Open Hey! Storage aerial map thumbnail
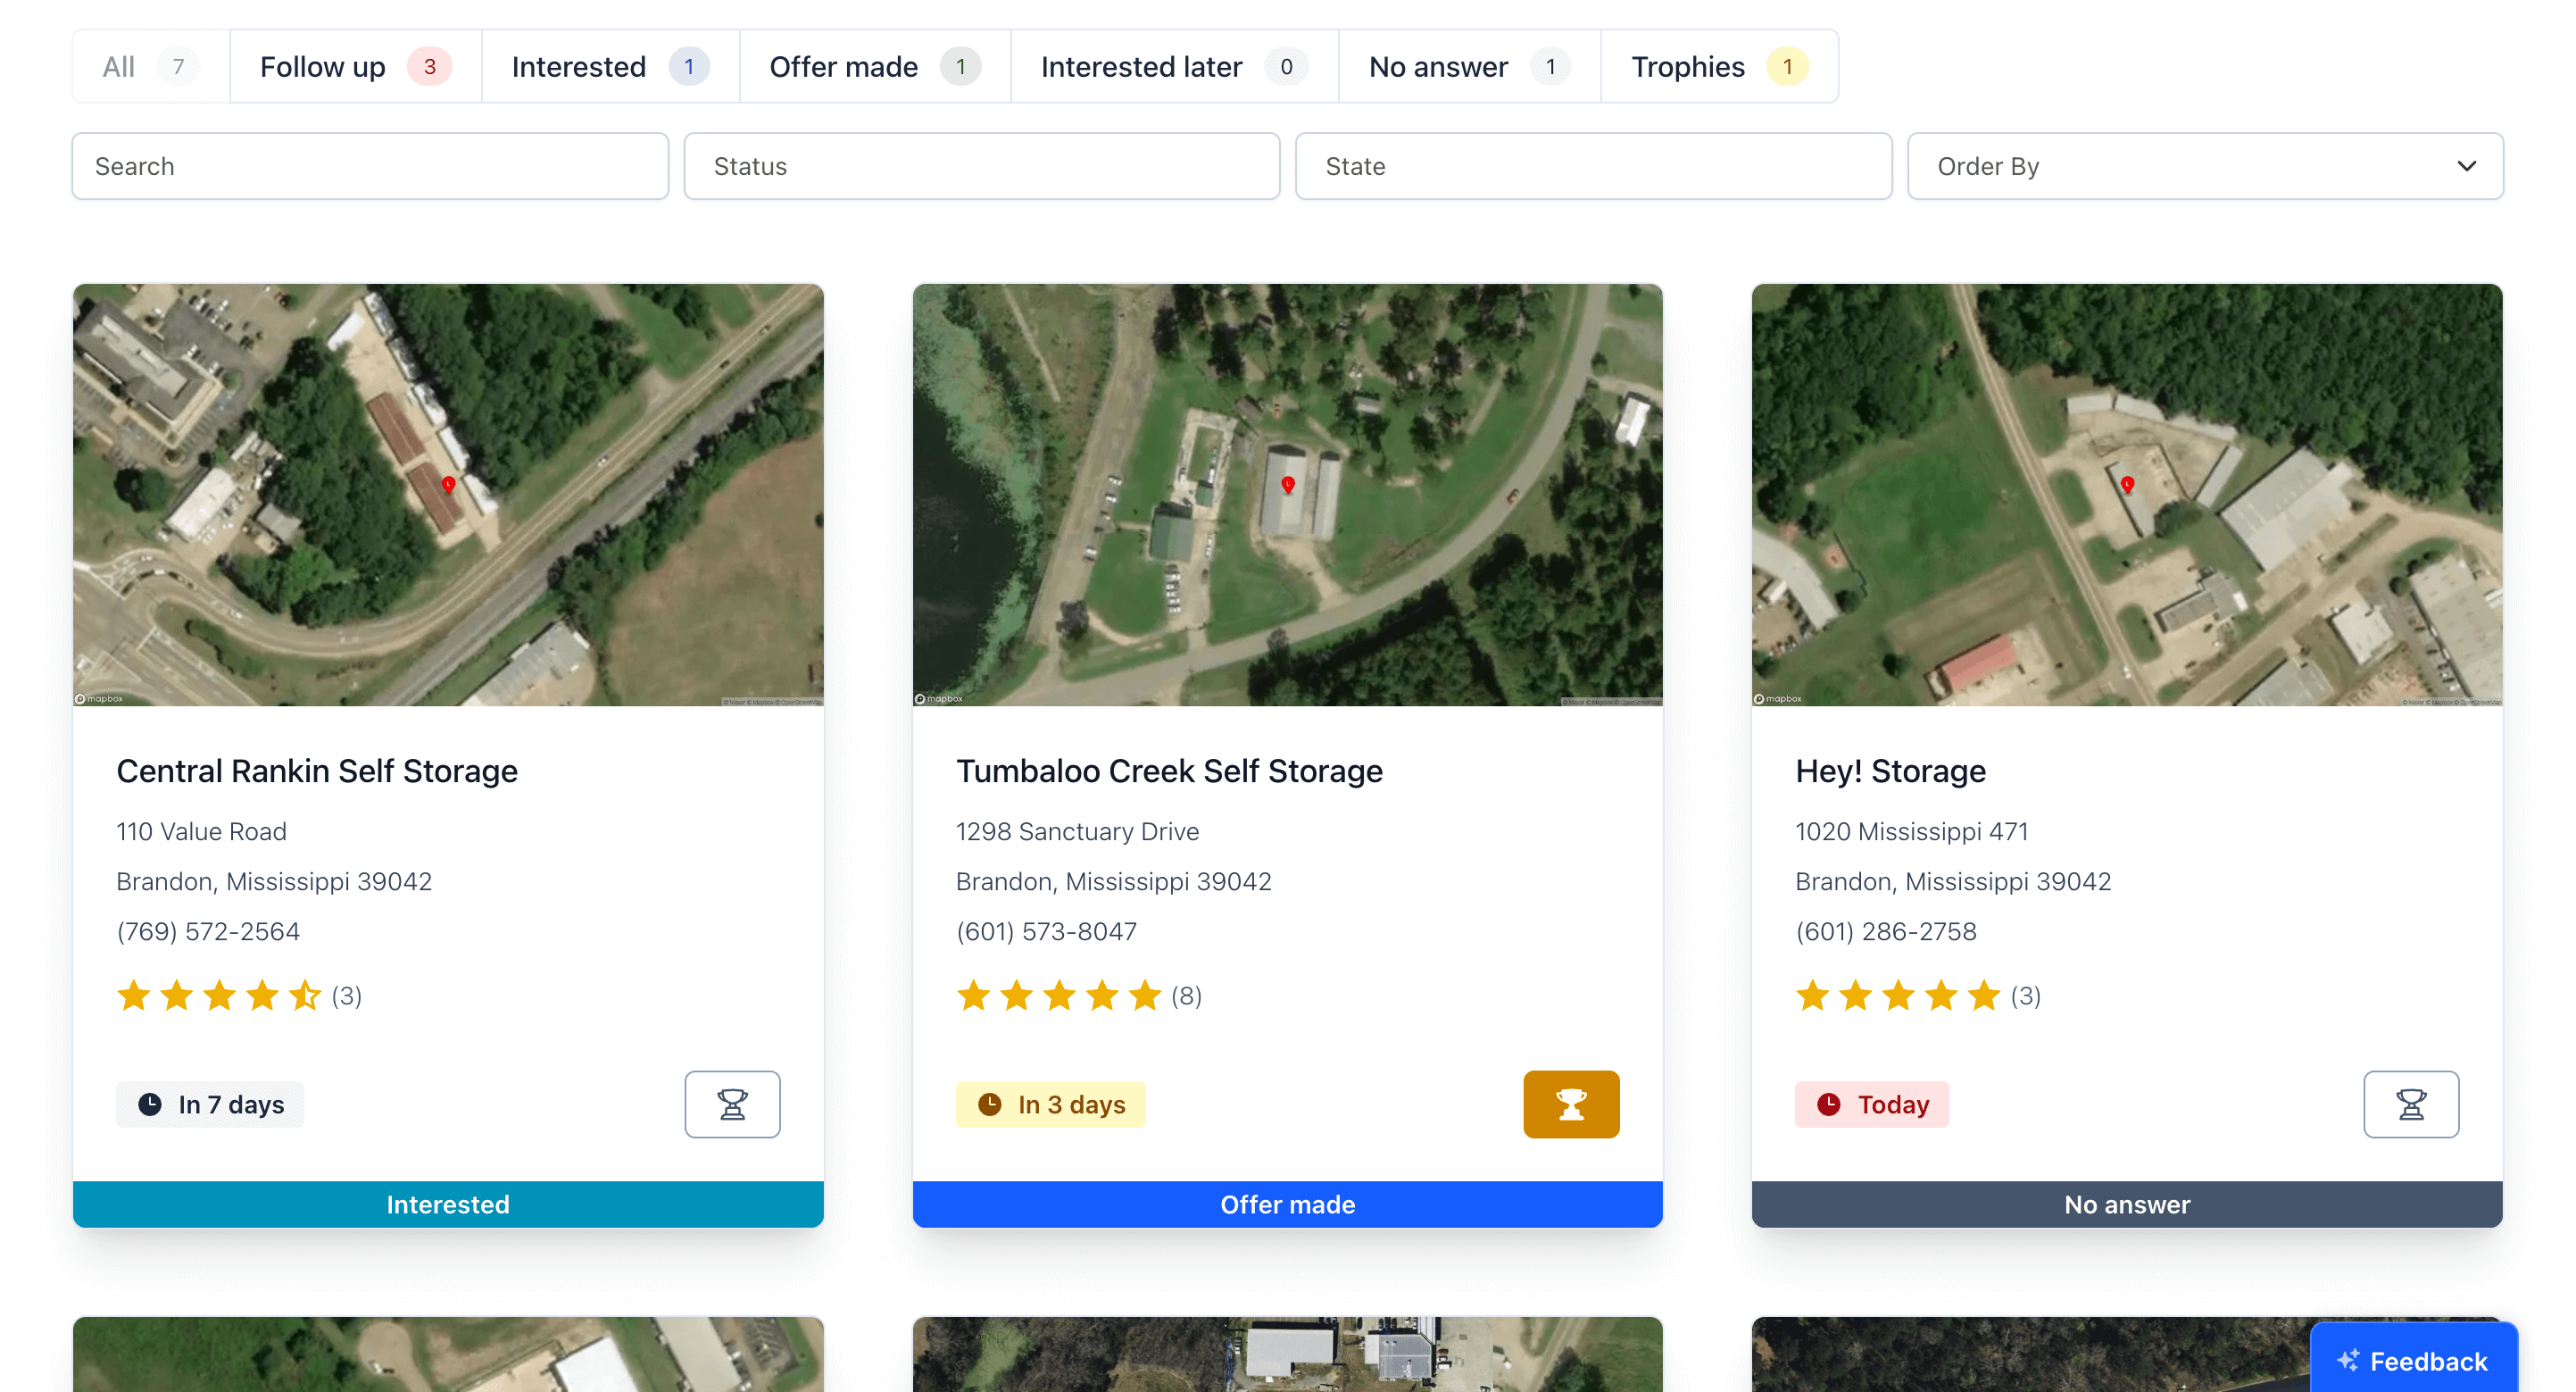 (2127, 495)
